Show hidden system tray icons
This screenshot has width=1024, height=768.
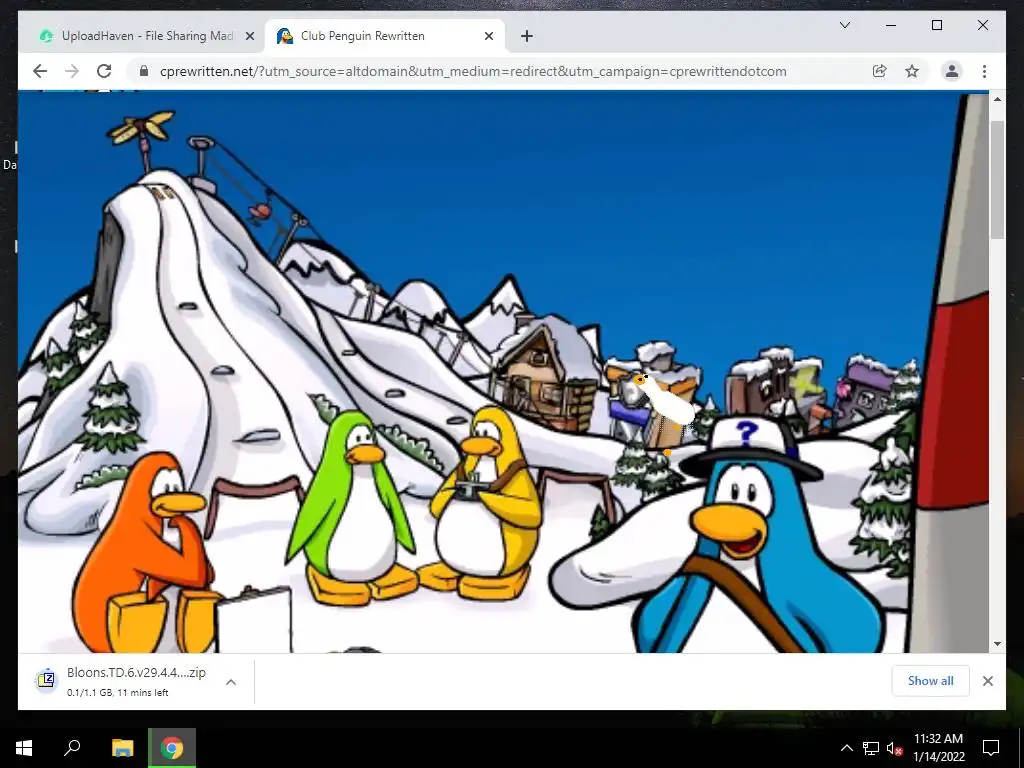pos(846,748)
